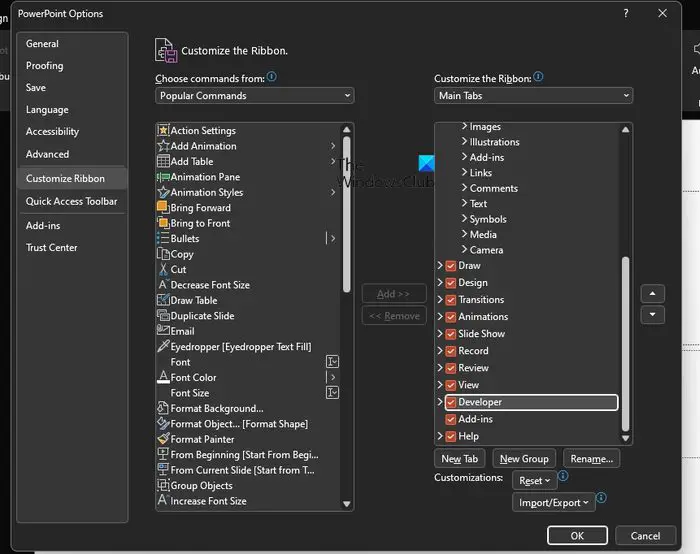This screenshot has height=554, width=700.
Task: Expand the View tab node
Action: tap(440, 384)
